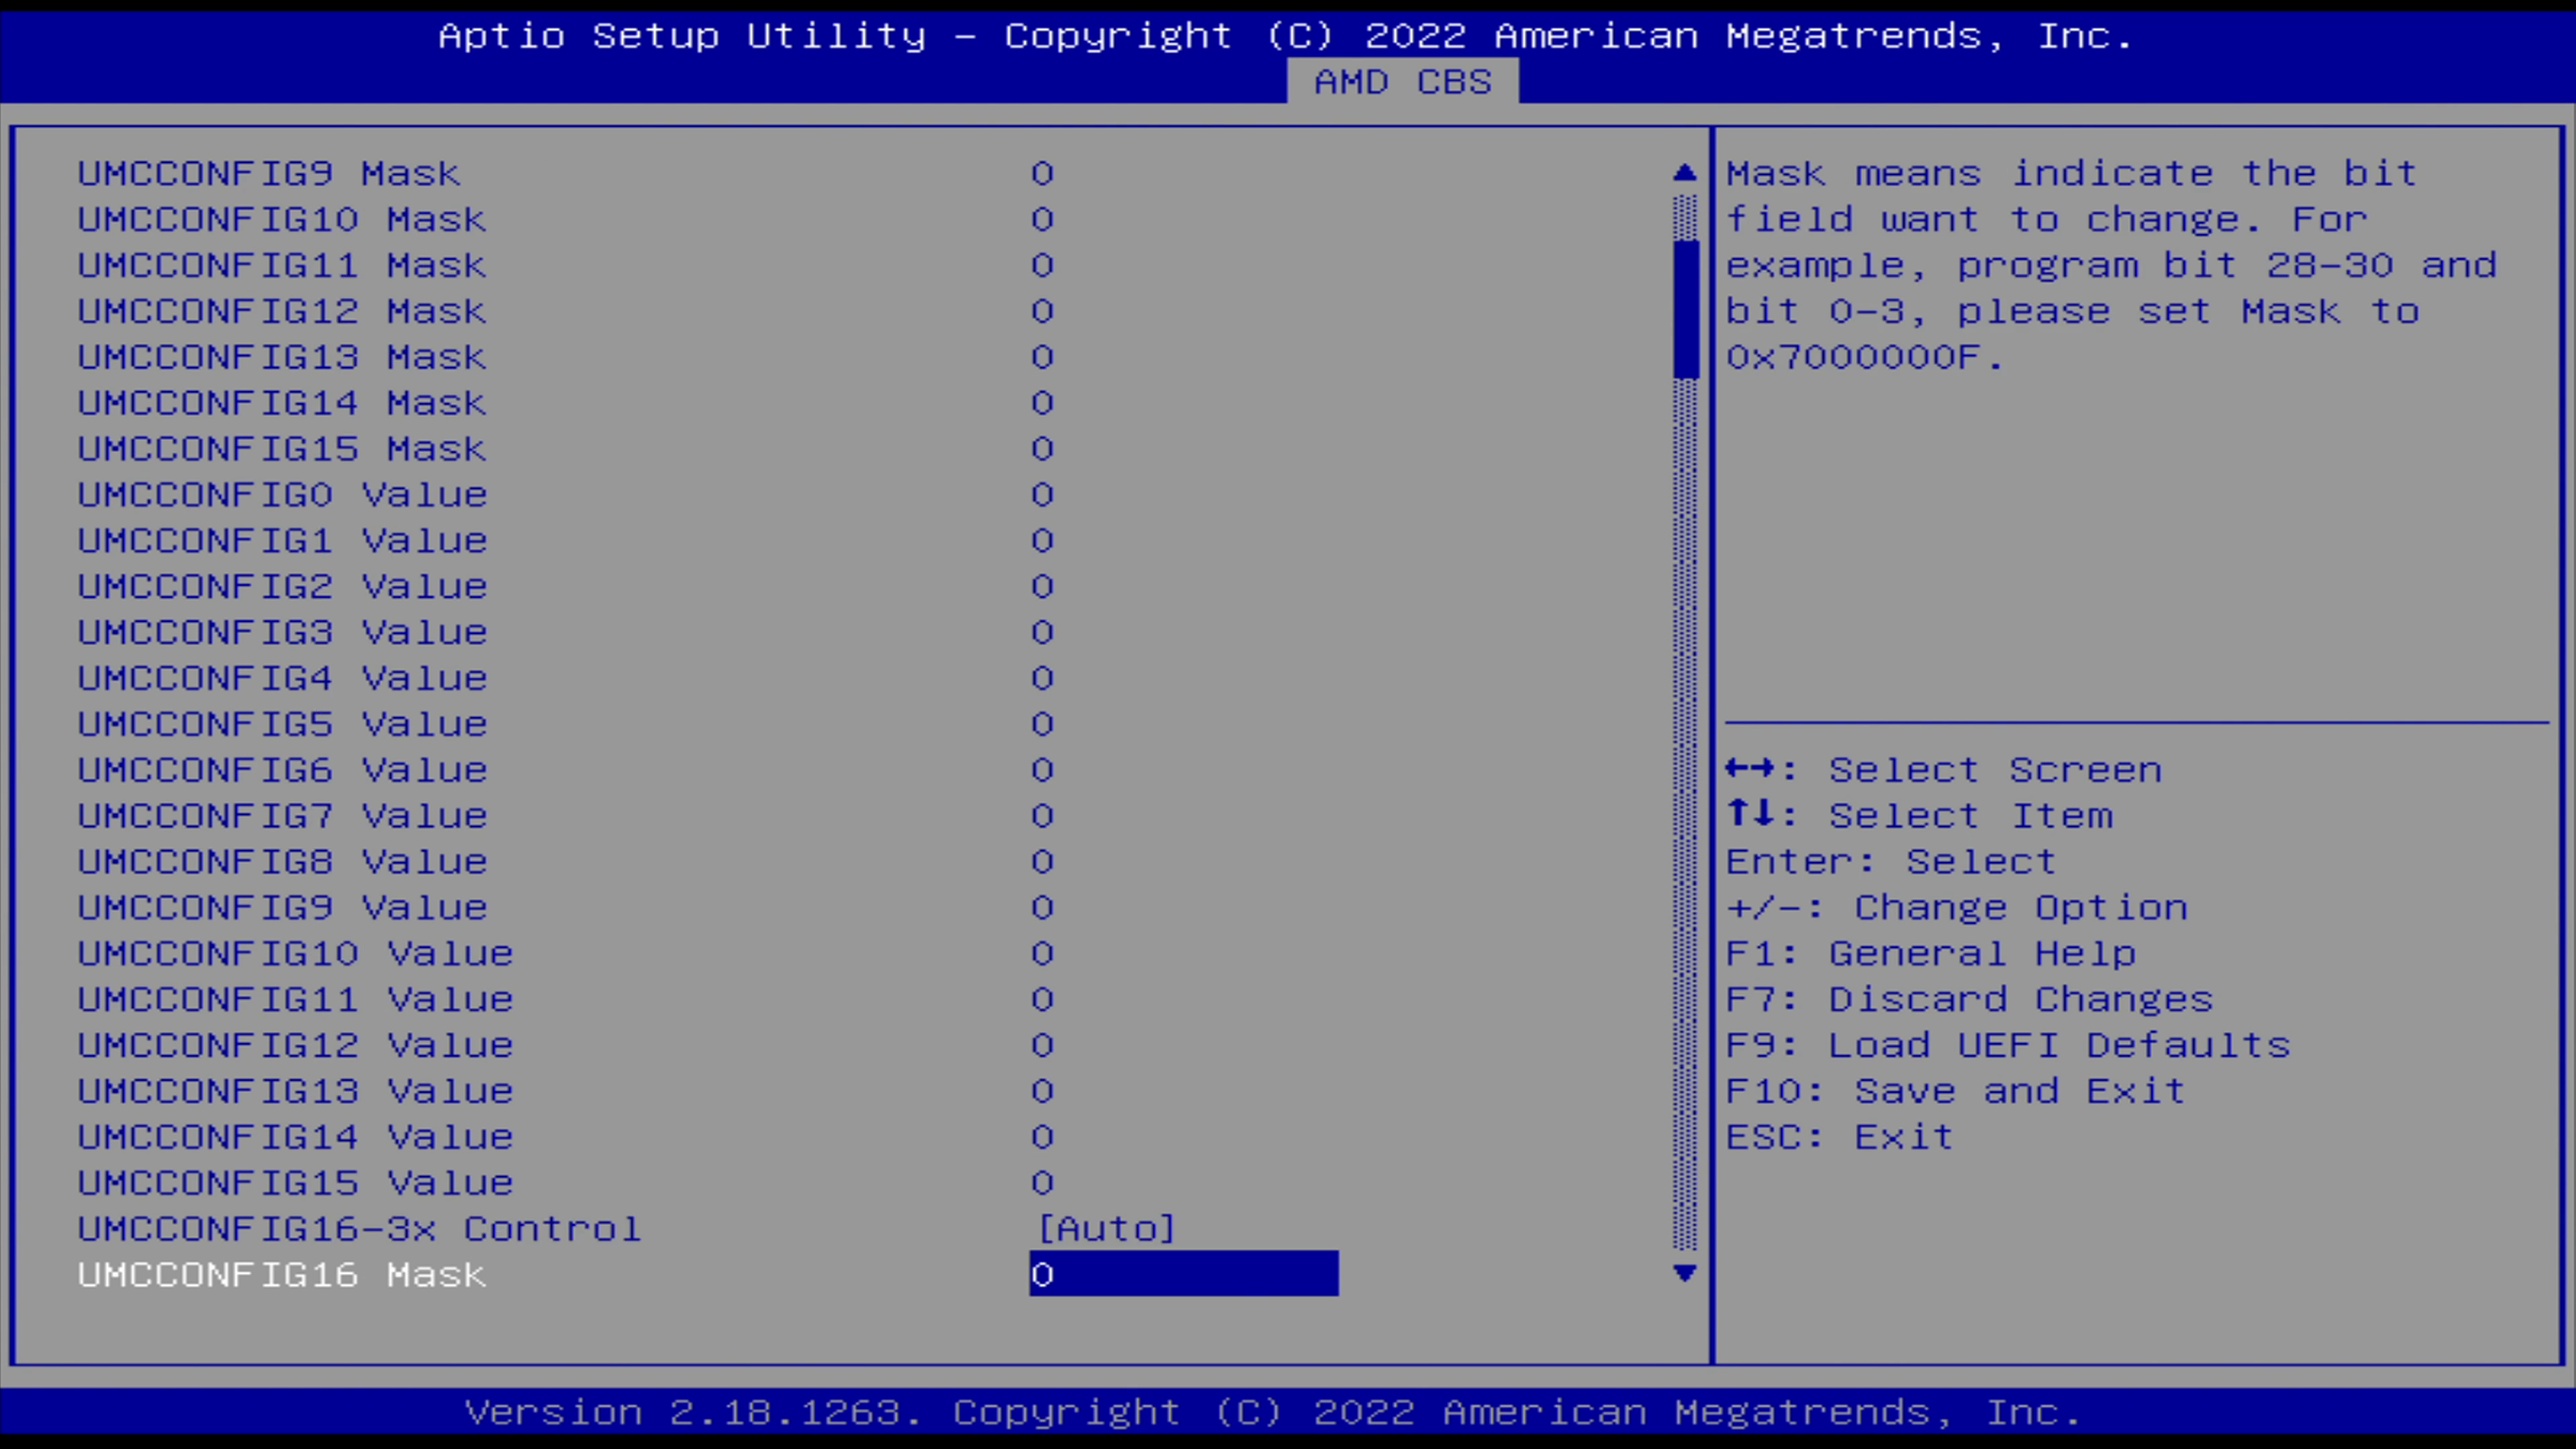Screen dimensions: 2576x1449
Task: Select UMCCONFIG0 Value setting
Action: 282,494
